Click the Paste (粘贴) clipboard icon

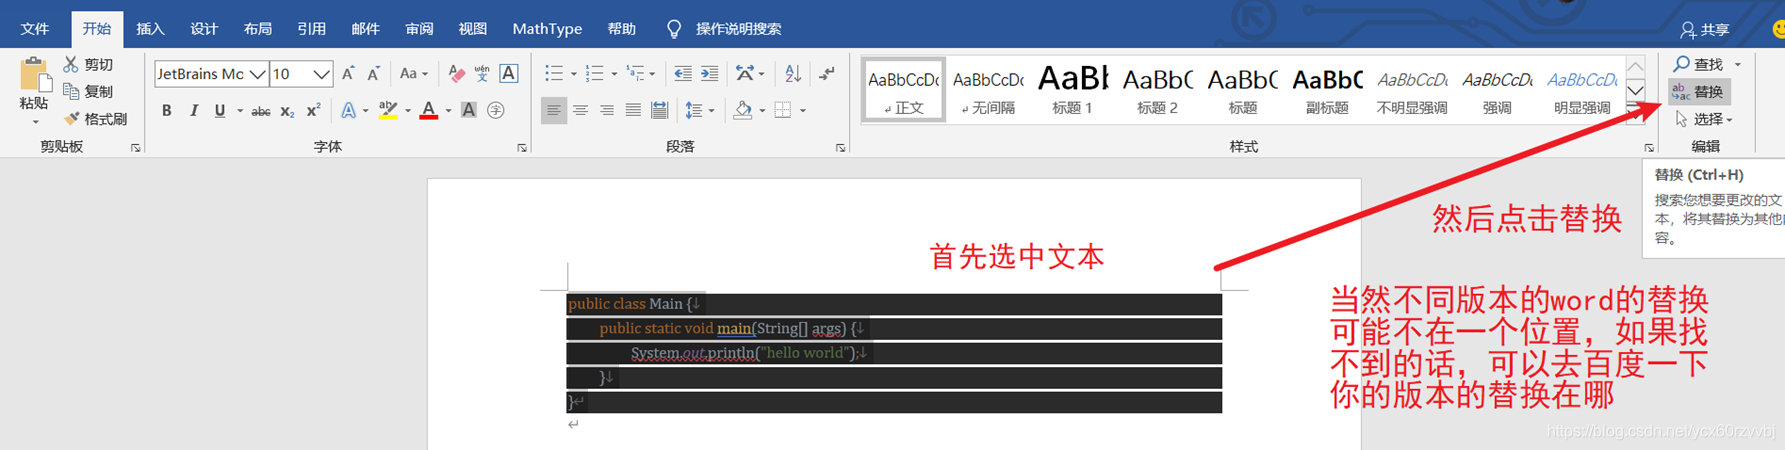(34, 75)
